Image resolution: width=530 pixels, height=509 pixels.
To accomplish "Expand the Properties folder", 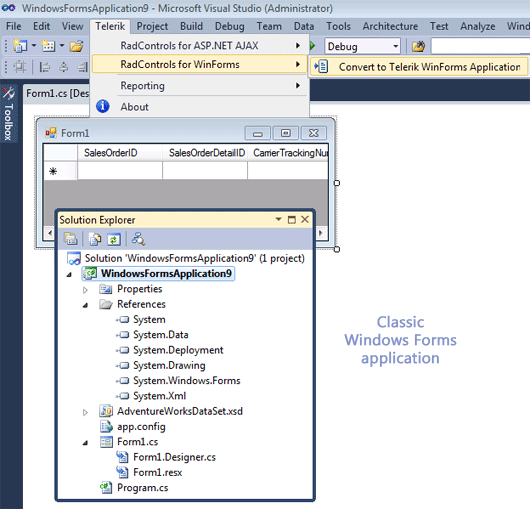I will (x=85, y=290).
